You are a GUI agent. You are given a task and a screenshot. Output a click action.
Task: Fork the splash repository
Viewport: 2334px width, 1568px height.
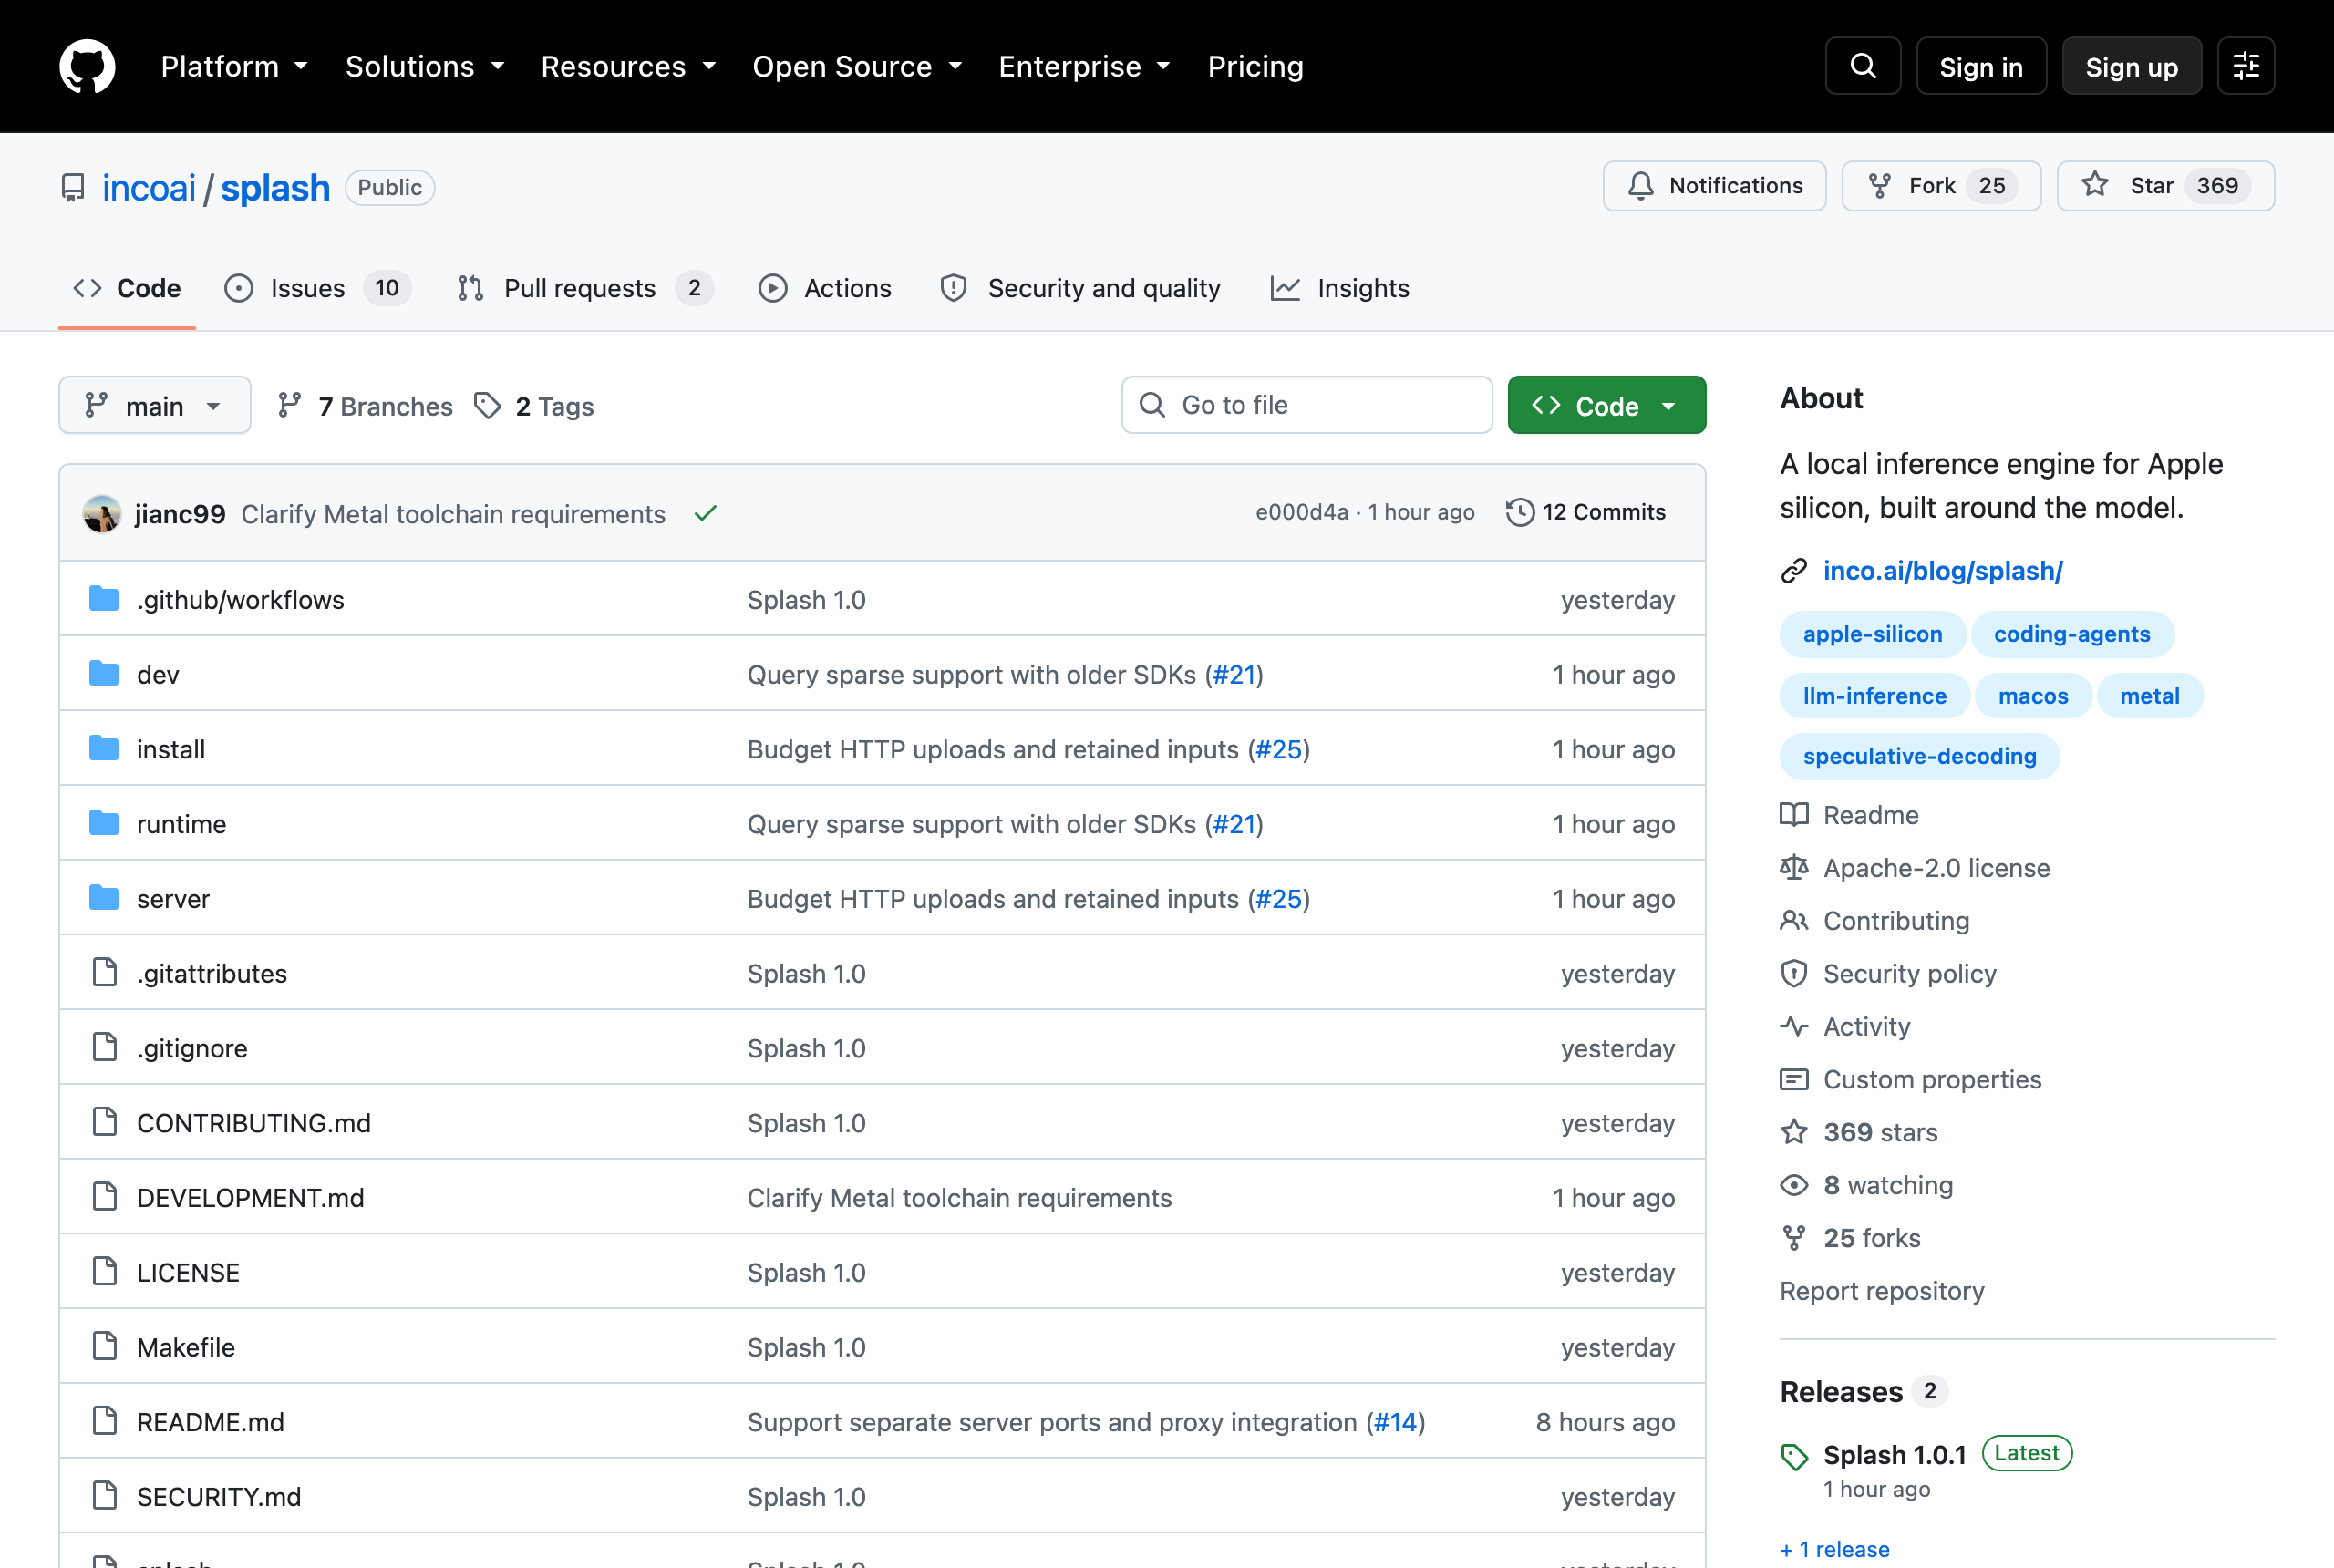coord(1941,186)
